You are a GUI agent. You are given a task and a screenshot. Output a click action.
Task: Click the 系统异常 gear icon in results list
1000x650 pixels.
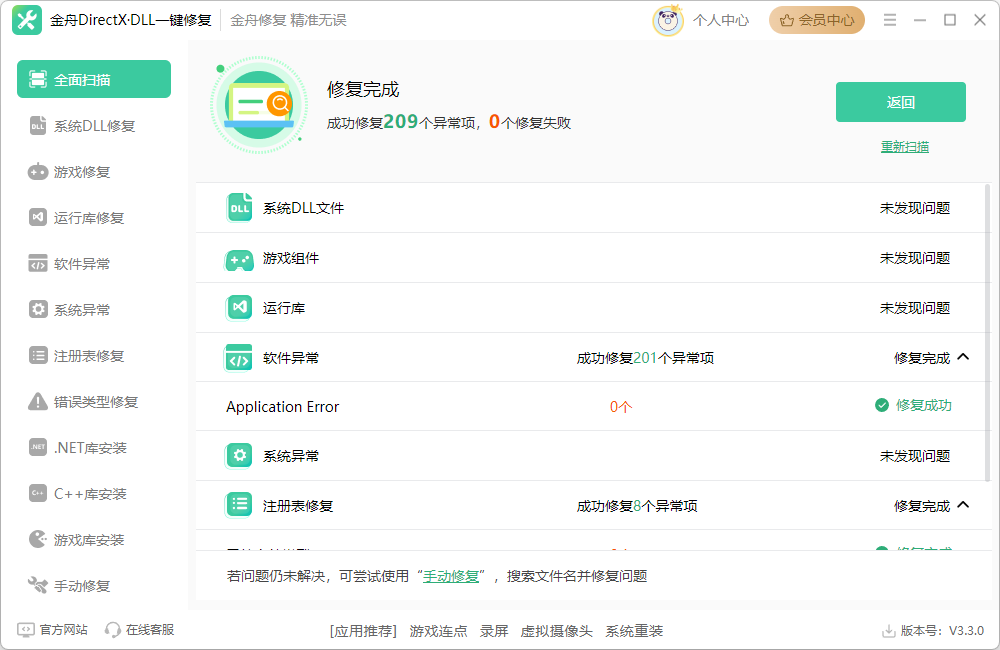pos(239,456)
